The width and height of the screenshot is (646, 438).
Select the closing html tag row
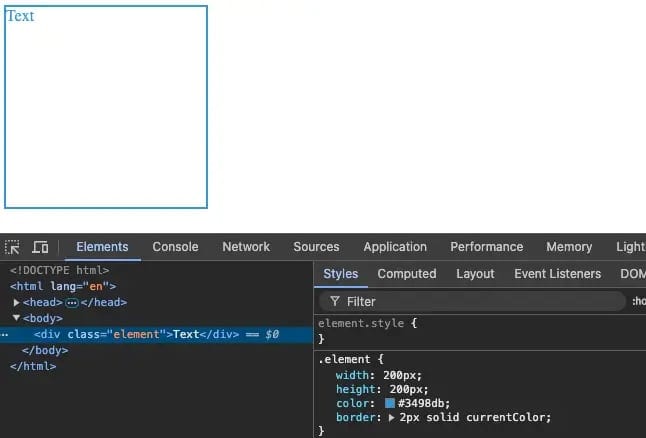tap(33, 366)
